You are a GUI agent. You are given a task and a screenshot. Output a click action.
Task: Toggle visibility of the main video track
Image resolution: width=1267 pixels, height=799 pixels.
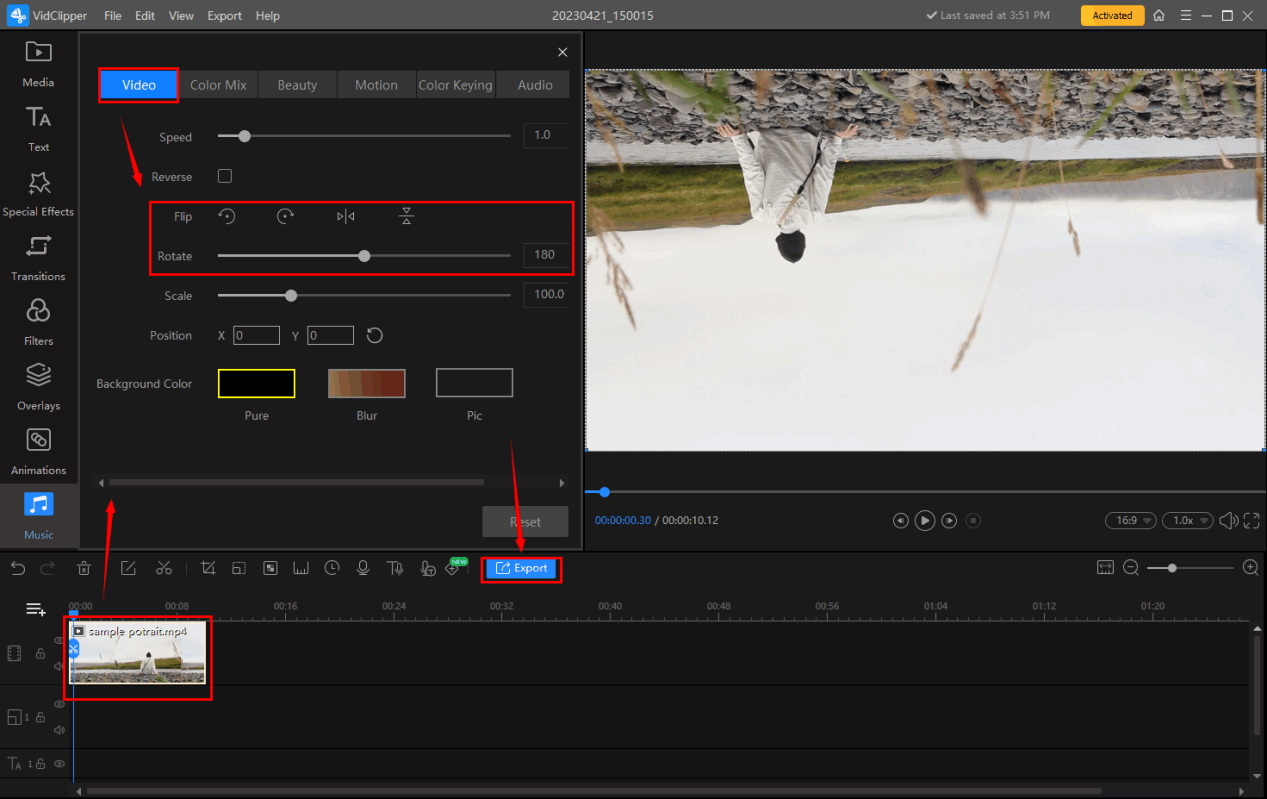[x=59, y=641]
